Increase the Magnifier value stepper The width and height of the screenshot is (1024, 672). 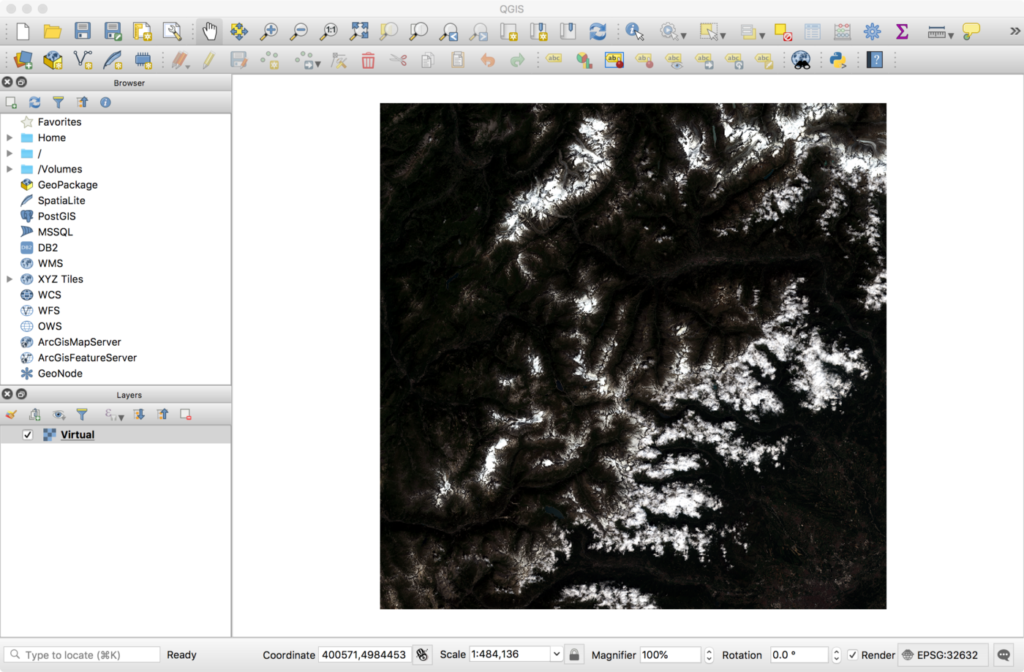point(709,651)
